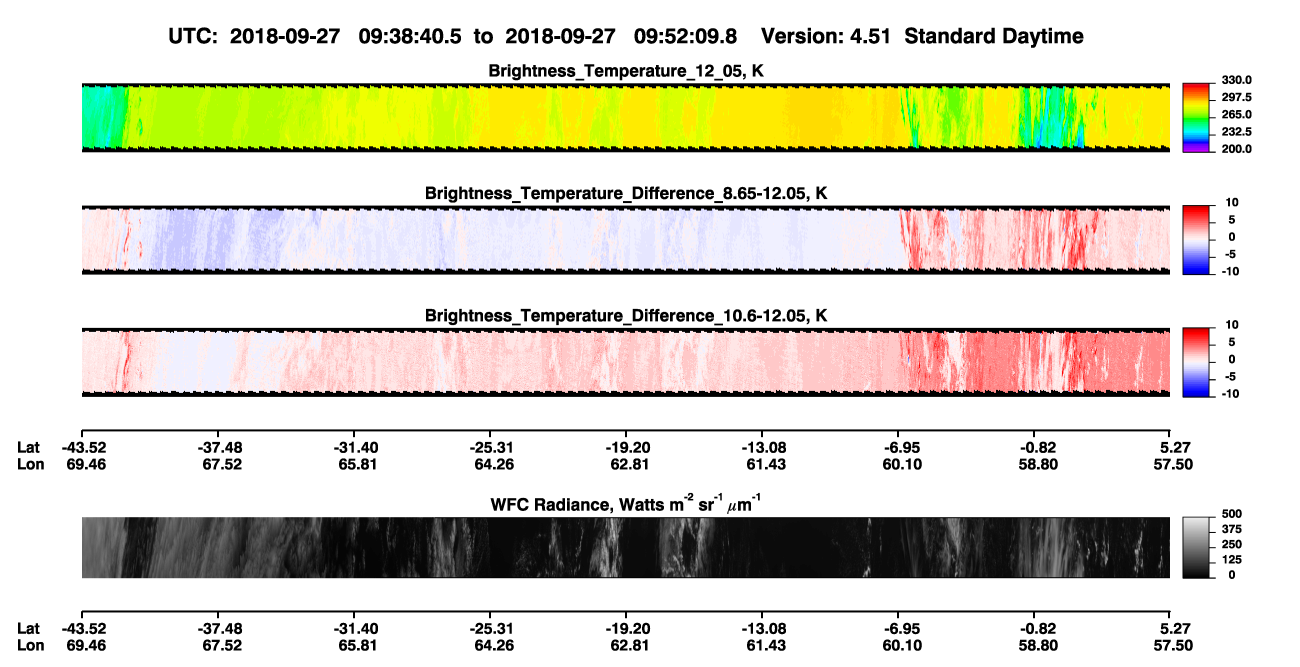This screenshot has height=667, width=1300.
Task: Click the 8.65-12.05 temperature difference image strip
Action: click(x=626, y=238)
